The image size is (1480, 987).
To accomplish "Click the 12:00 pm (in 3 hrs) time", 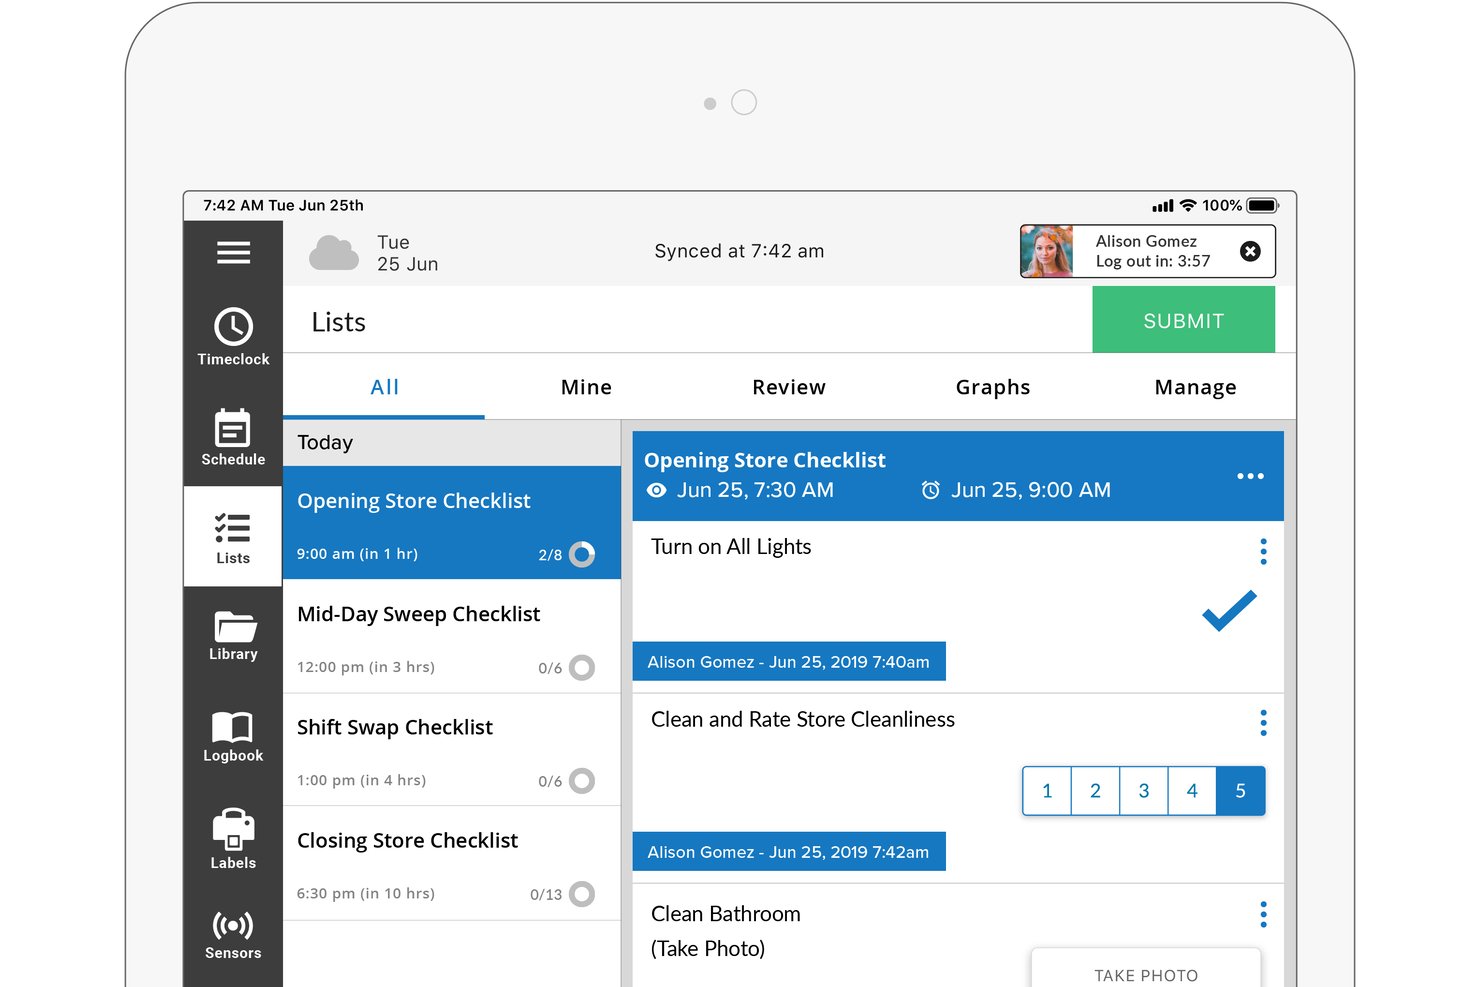I will (x=366, y=667).
